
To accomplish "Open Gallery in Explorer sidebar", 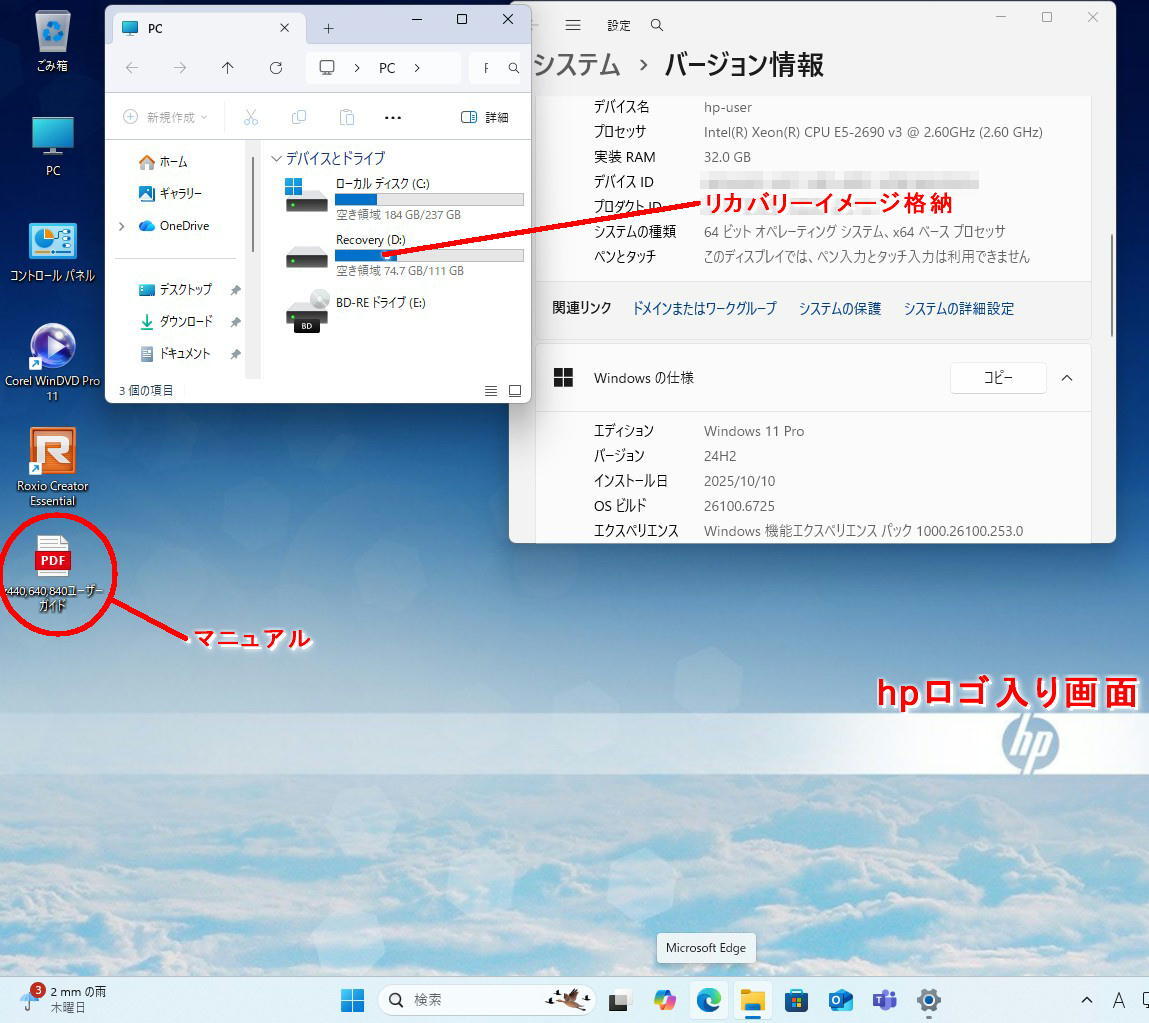I will (x=170, y=193).
